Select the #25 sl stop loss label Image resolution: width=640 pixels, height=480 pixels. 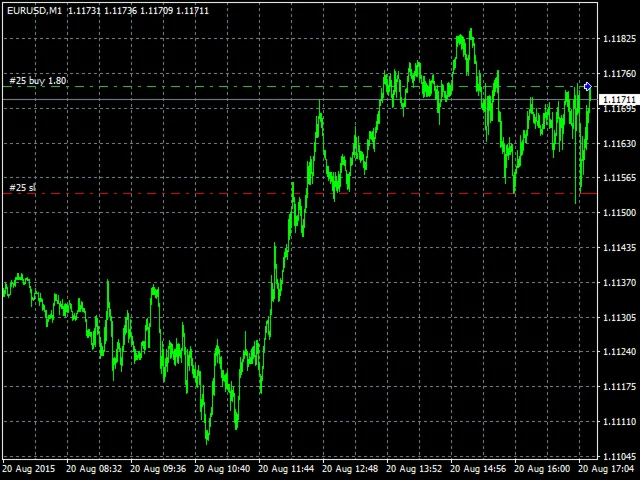coord(22,188)
